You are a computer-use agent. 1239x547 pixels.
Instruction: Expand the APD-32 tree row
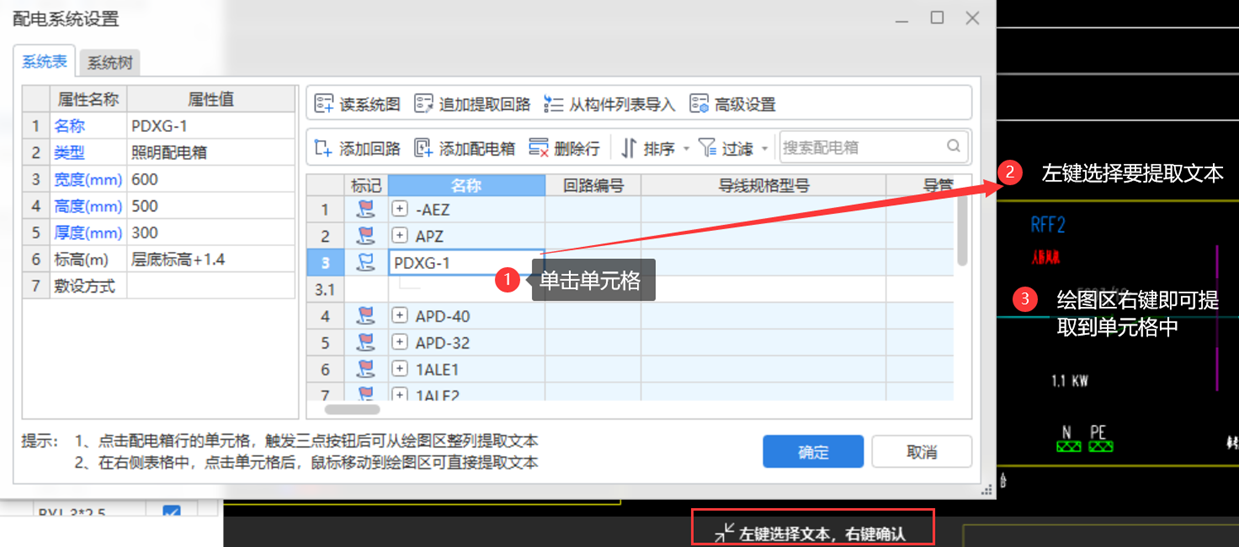pos(400,343)
